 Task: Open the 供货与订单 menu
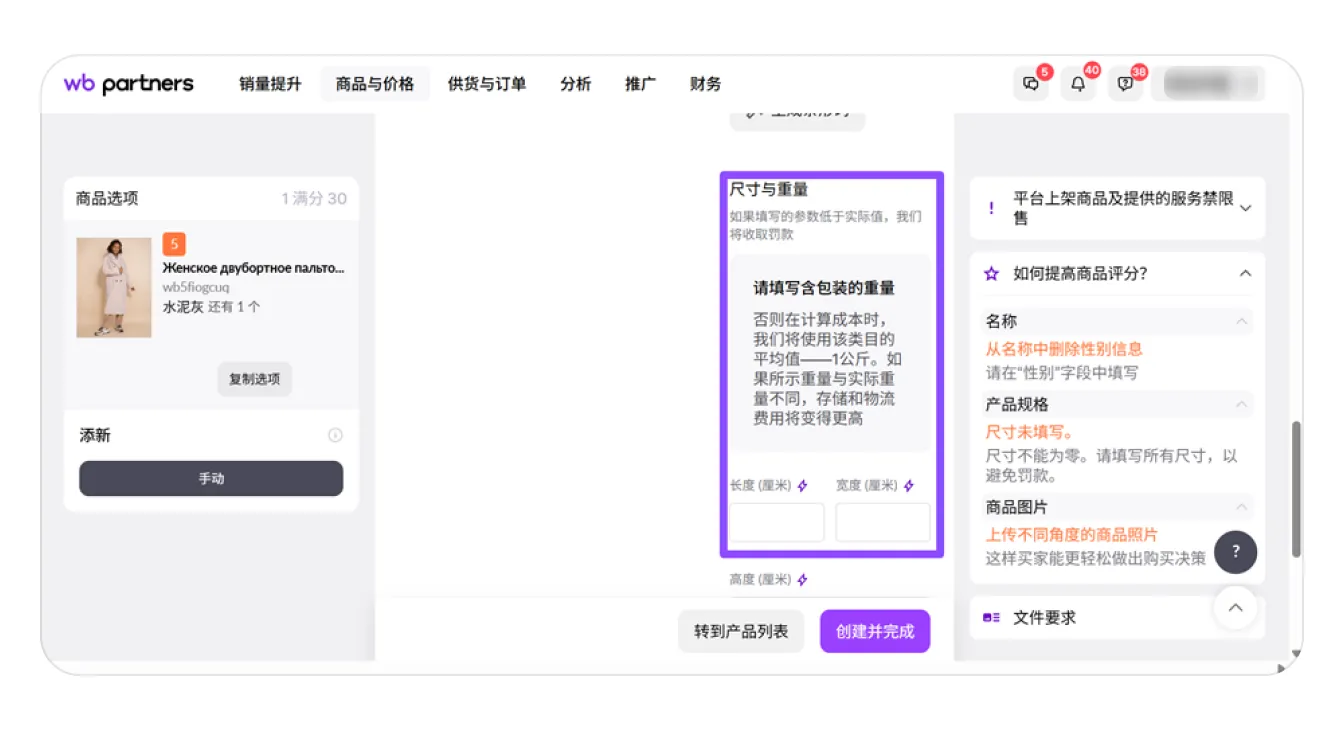[x=487, y=84]
